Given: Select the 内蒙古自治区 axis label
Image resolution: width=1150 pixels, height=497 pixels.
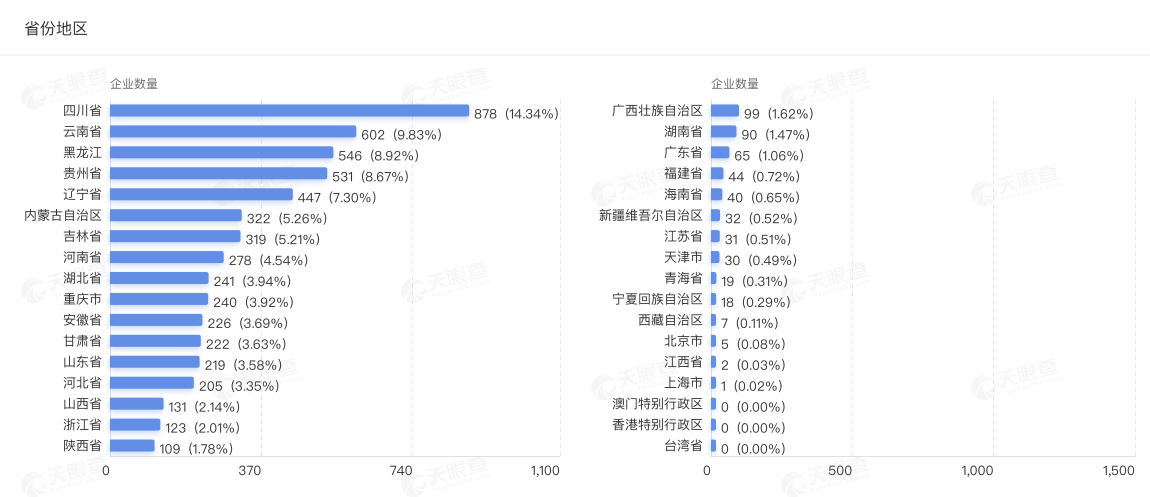Looking at the screenshot, I should pyautogui.click(x=62, y=216).
